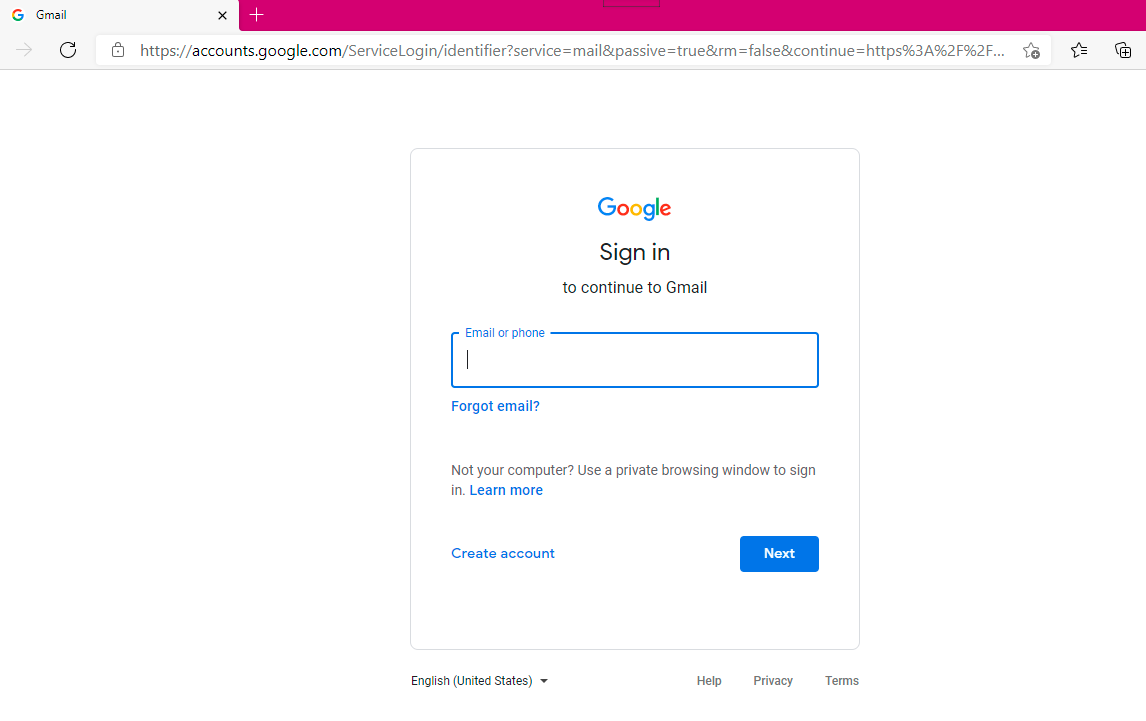
Task: Reload the current page
Action: [x=67, y=50]
